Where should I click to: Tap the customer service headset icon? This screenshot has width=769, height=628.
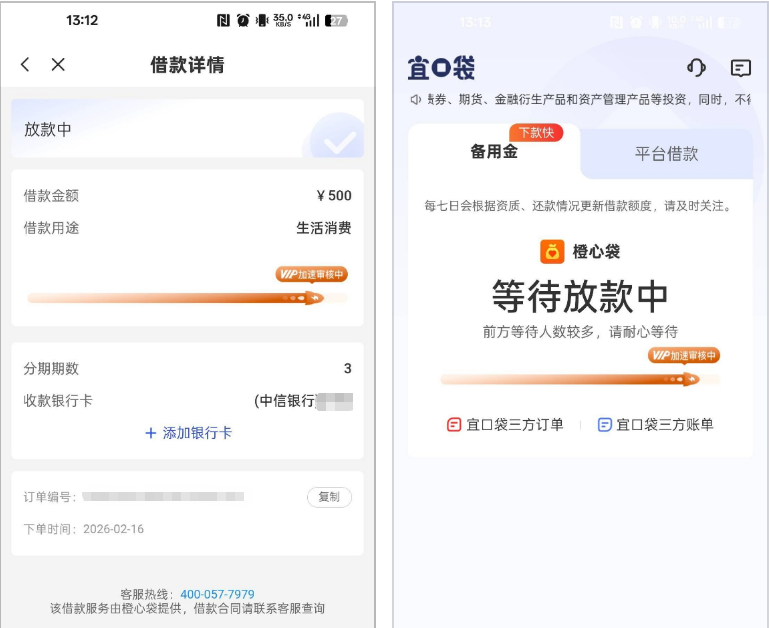(696, 68)
